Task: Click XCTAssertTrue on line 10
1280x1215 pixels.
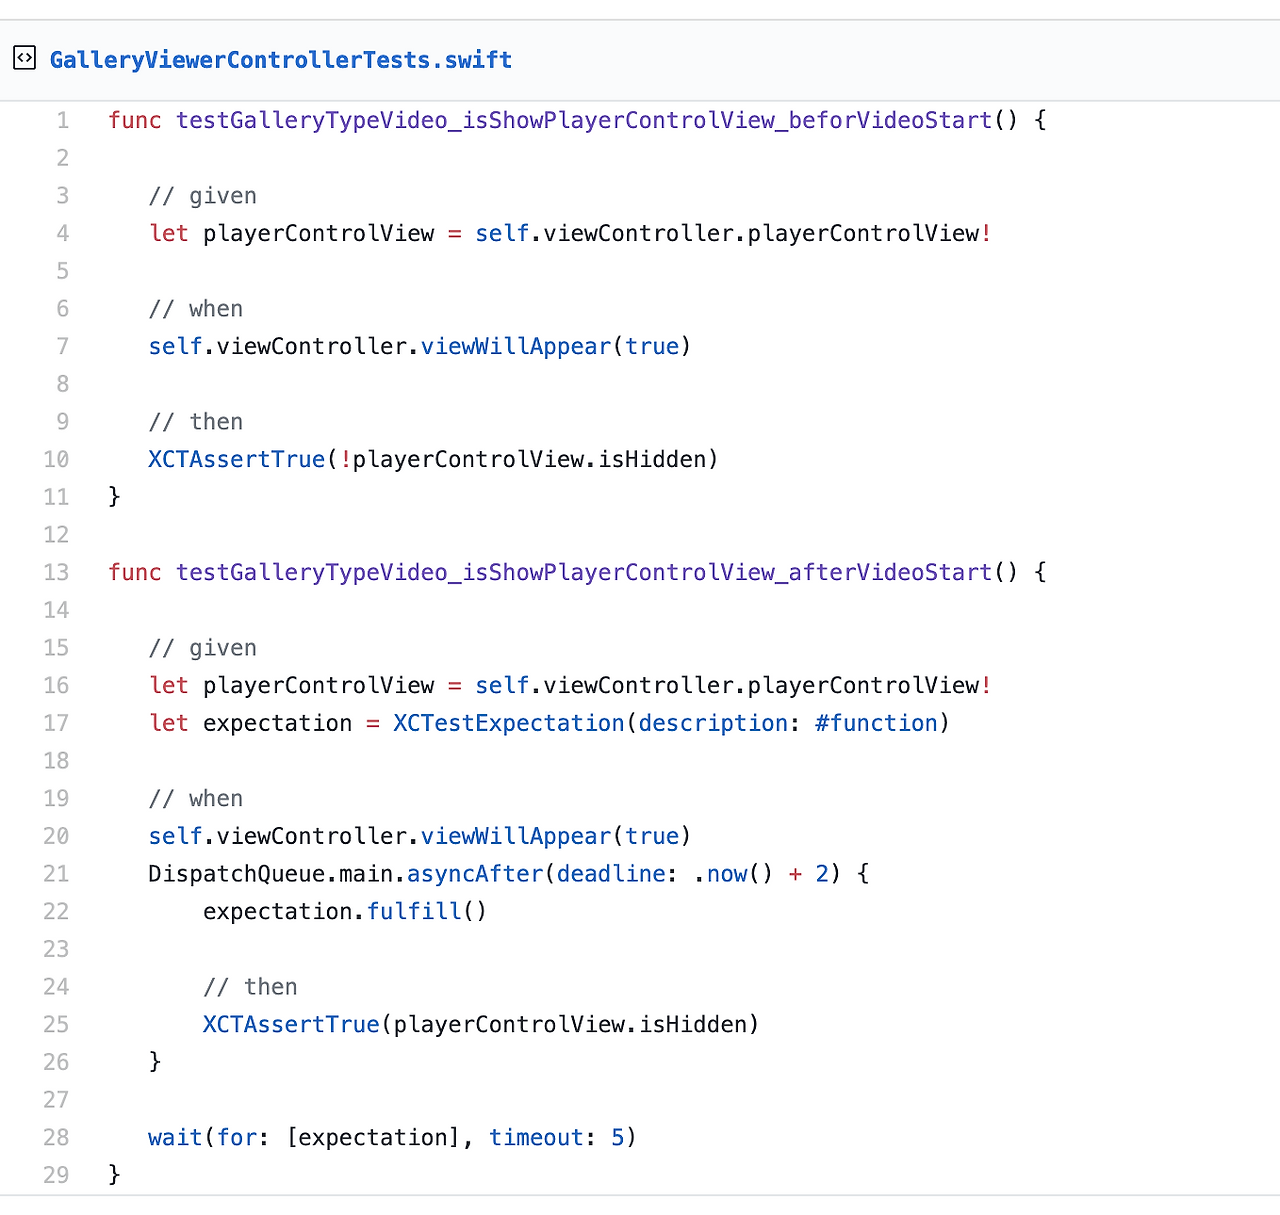Action: click(237, 460)
